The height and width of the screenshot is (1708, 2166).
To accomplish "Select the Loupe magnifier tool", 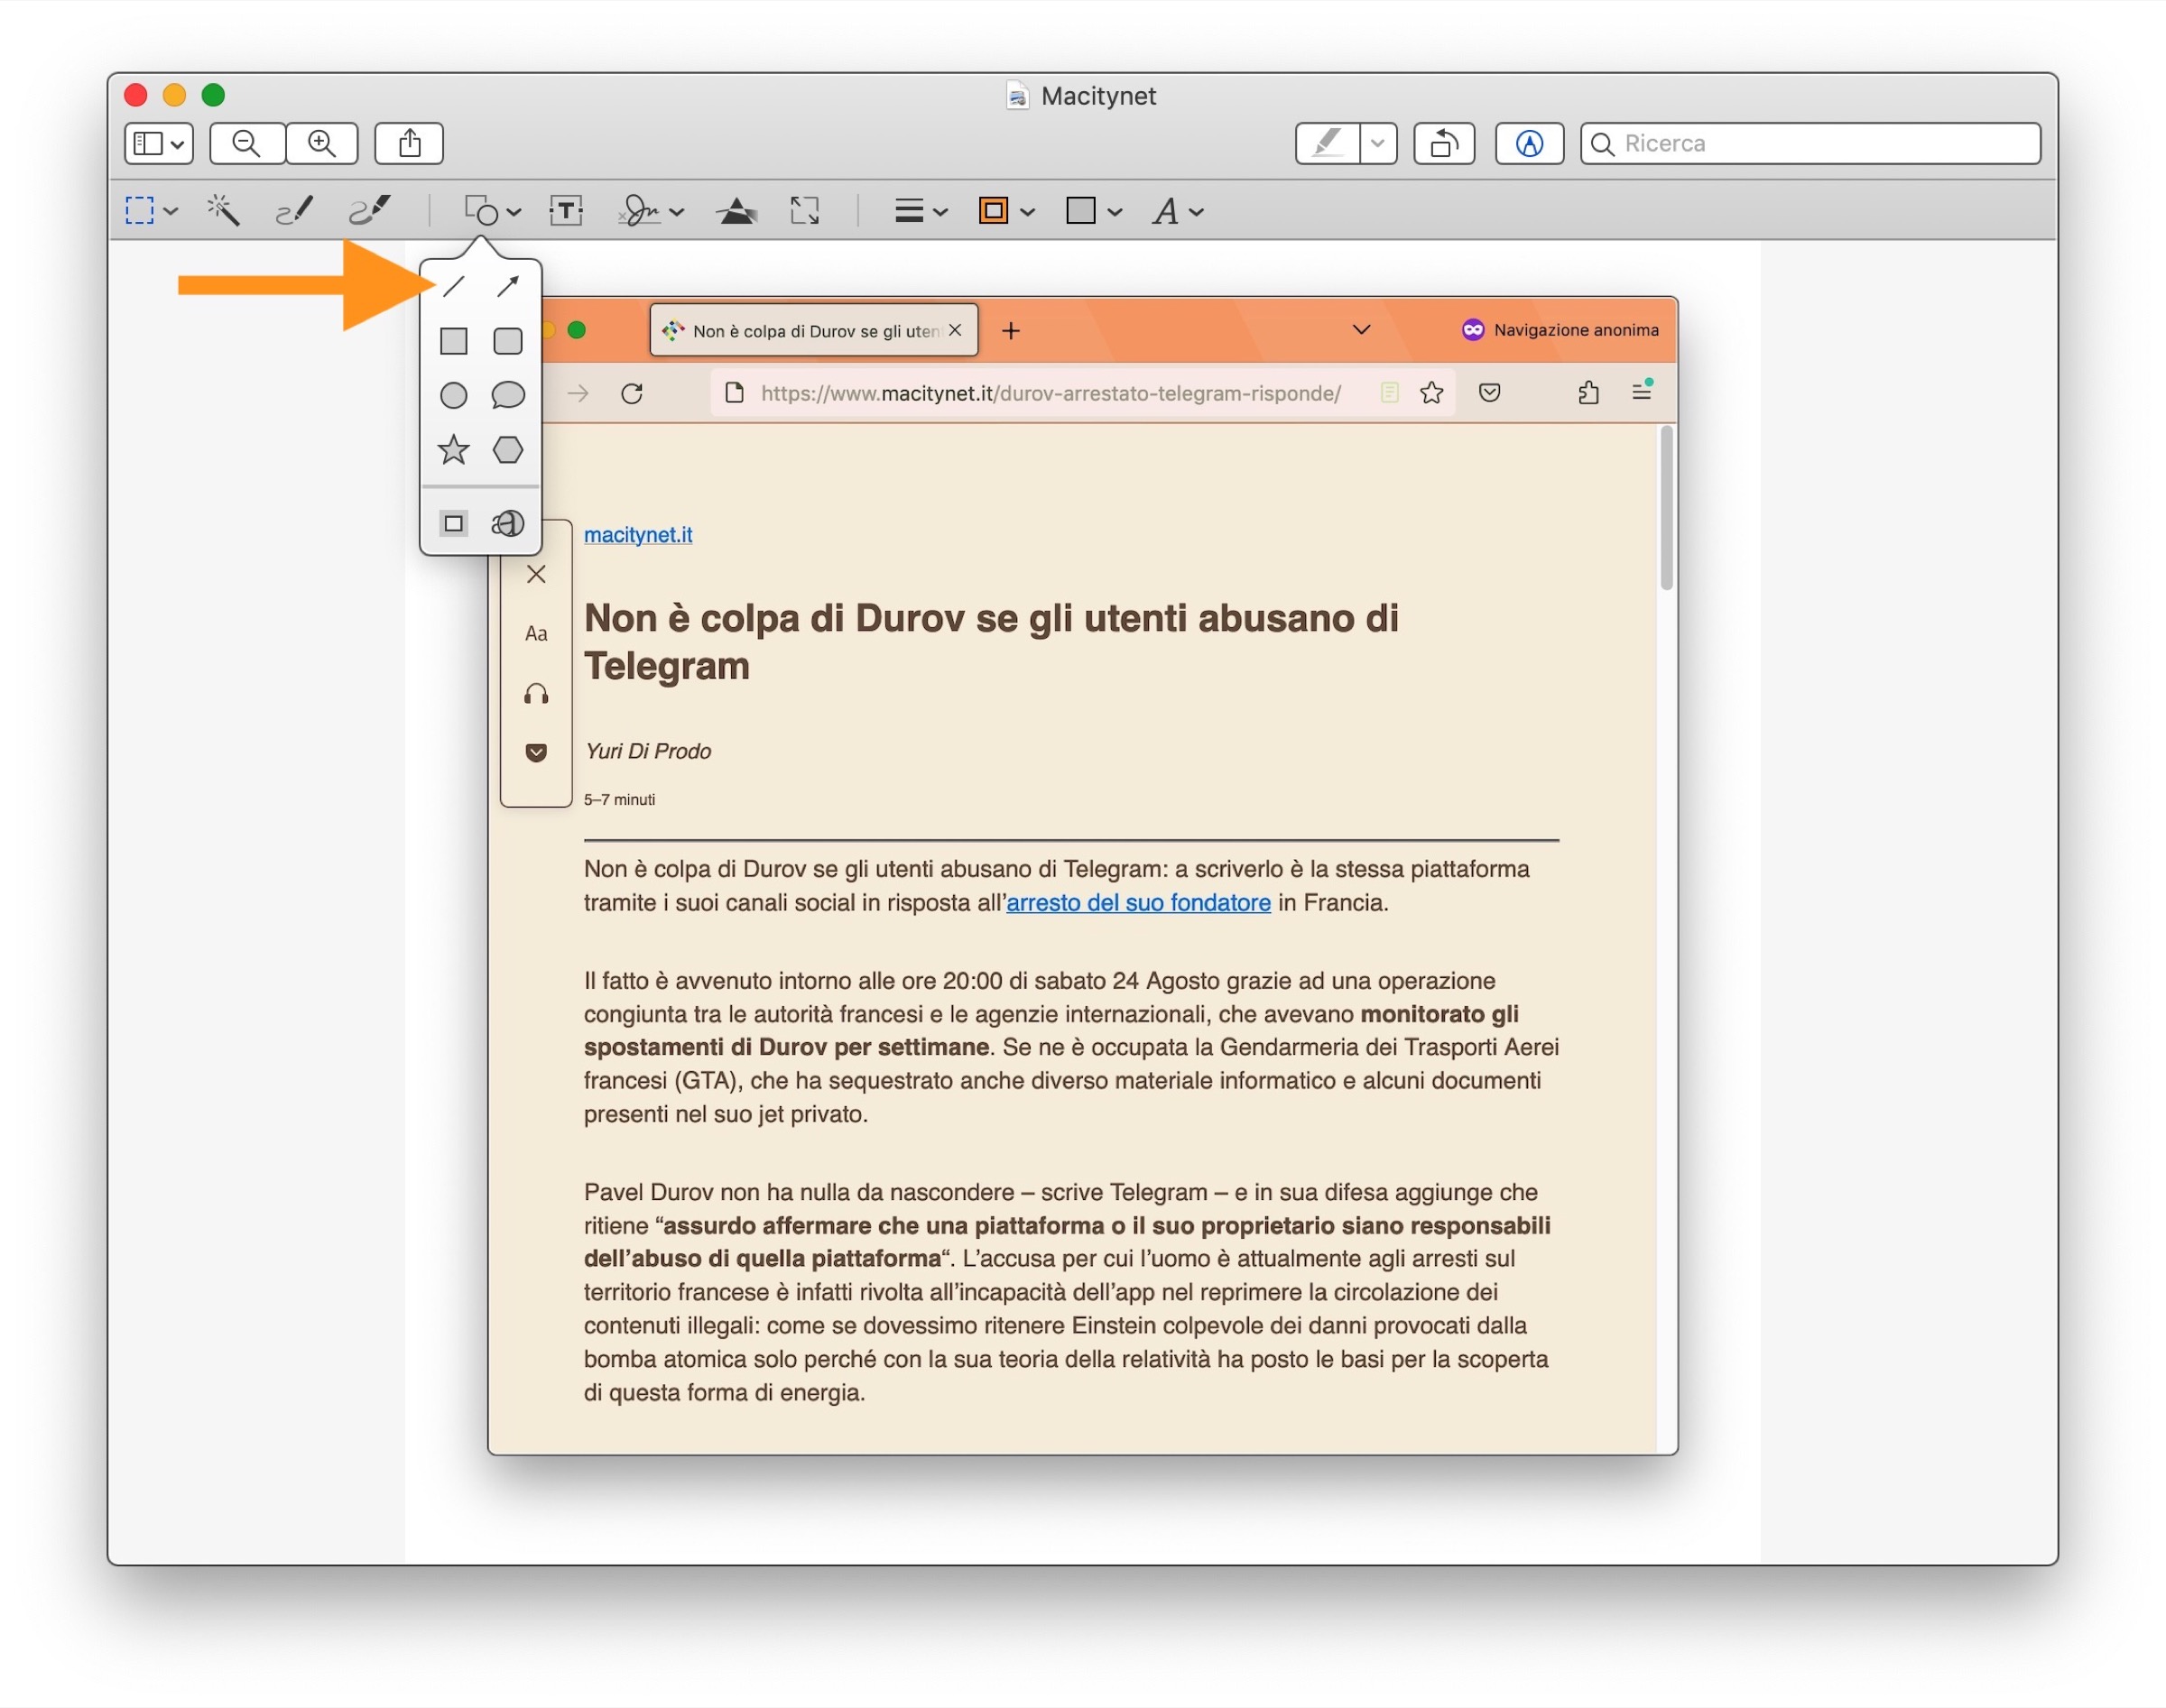I will click(508, 523).
